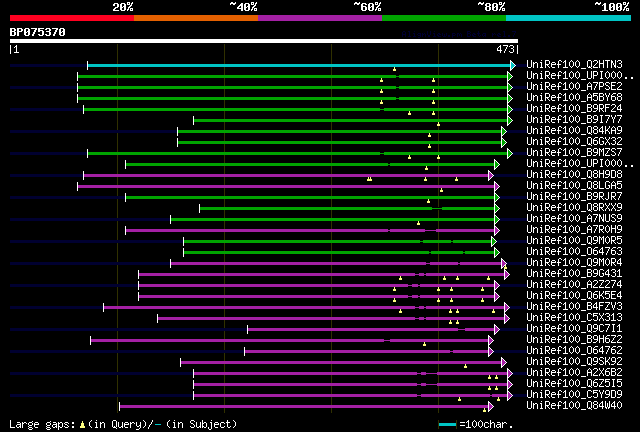The width and height of the screenshot is (640, 432).
Task: Click the cyan ~100% legend color segment
Action: [x=568, y=18]
